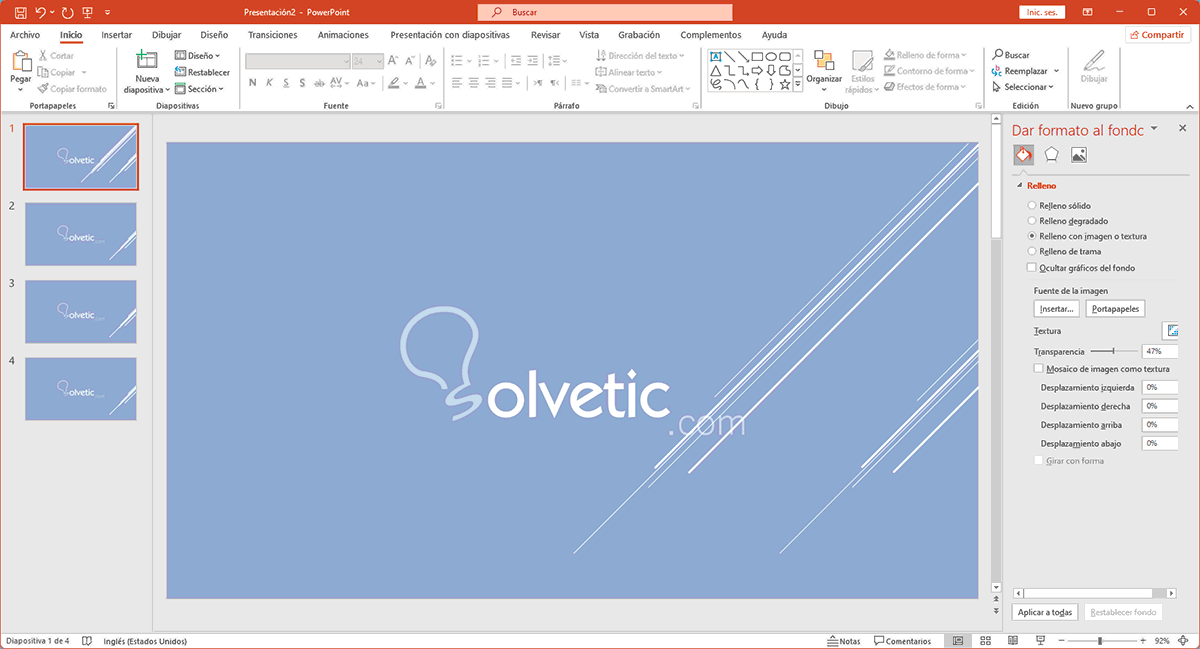Redo the last action
Viewport: 1200px width, 649px height.
click(66, 12)
